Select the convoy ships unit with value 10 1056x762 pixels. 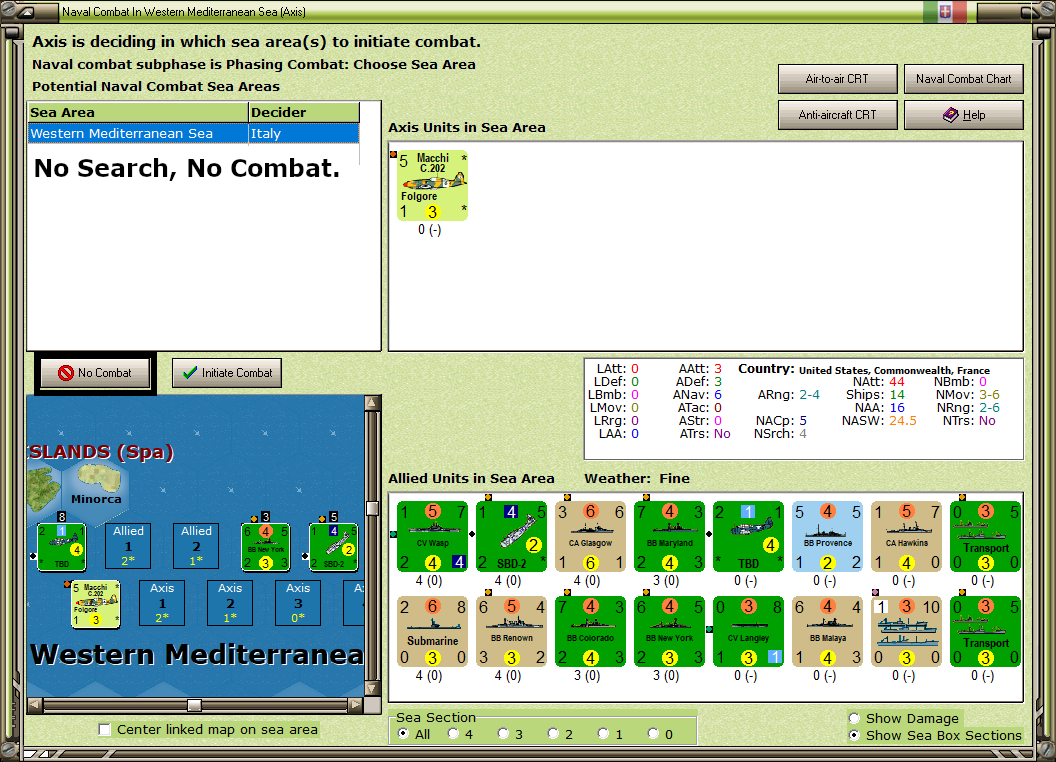(906, 631)
